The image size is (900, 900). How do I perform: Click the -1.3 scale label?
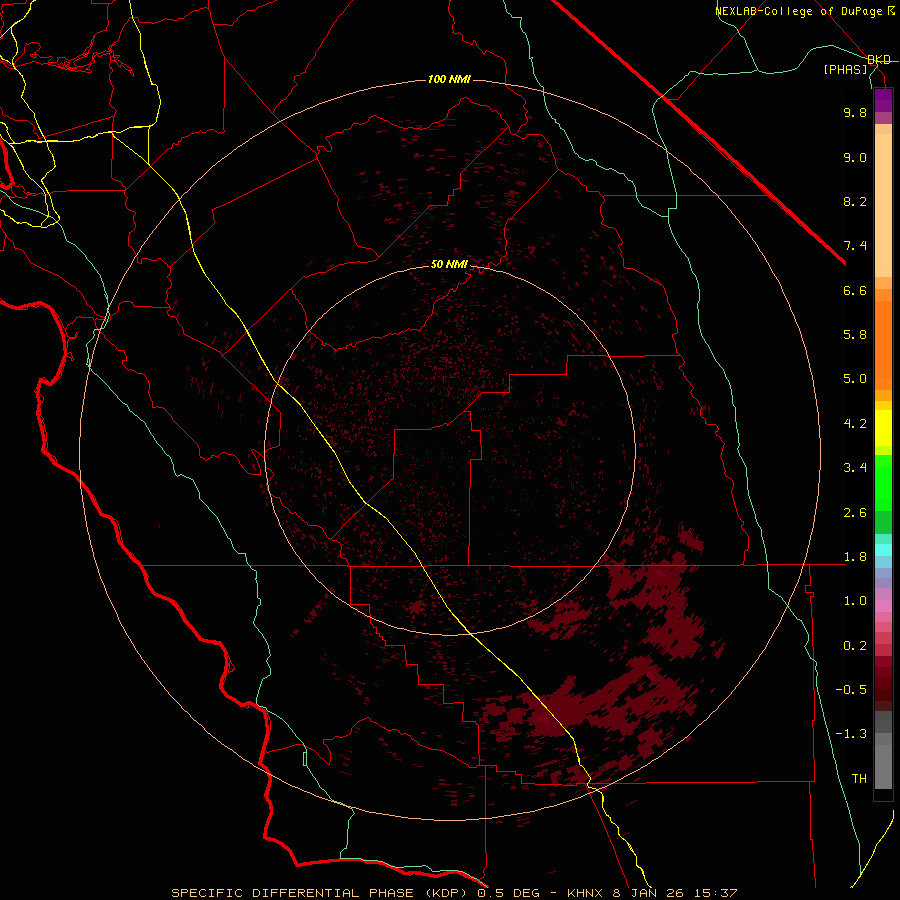click(851, 734)
